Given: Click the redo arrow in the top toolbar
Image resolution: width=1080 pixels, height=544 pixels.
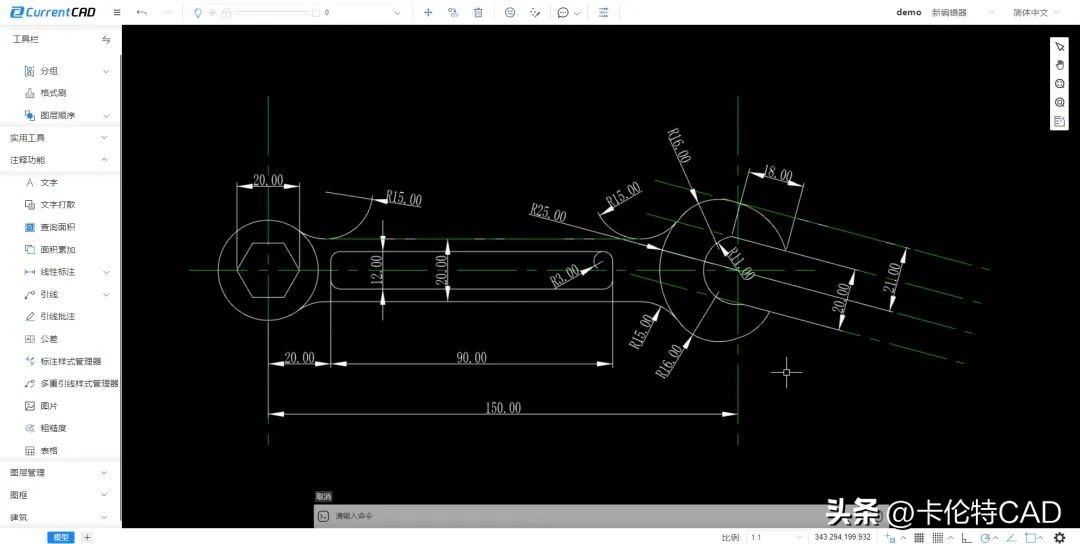Looking at the screenshot, I should tap(166, 12).
